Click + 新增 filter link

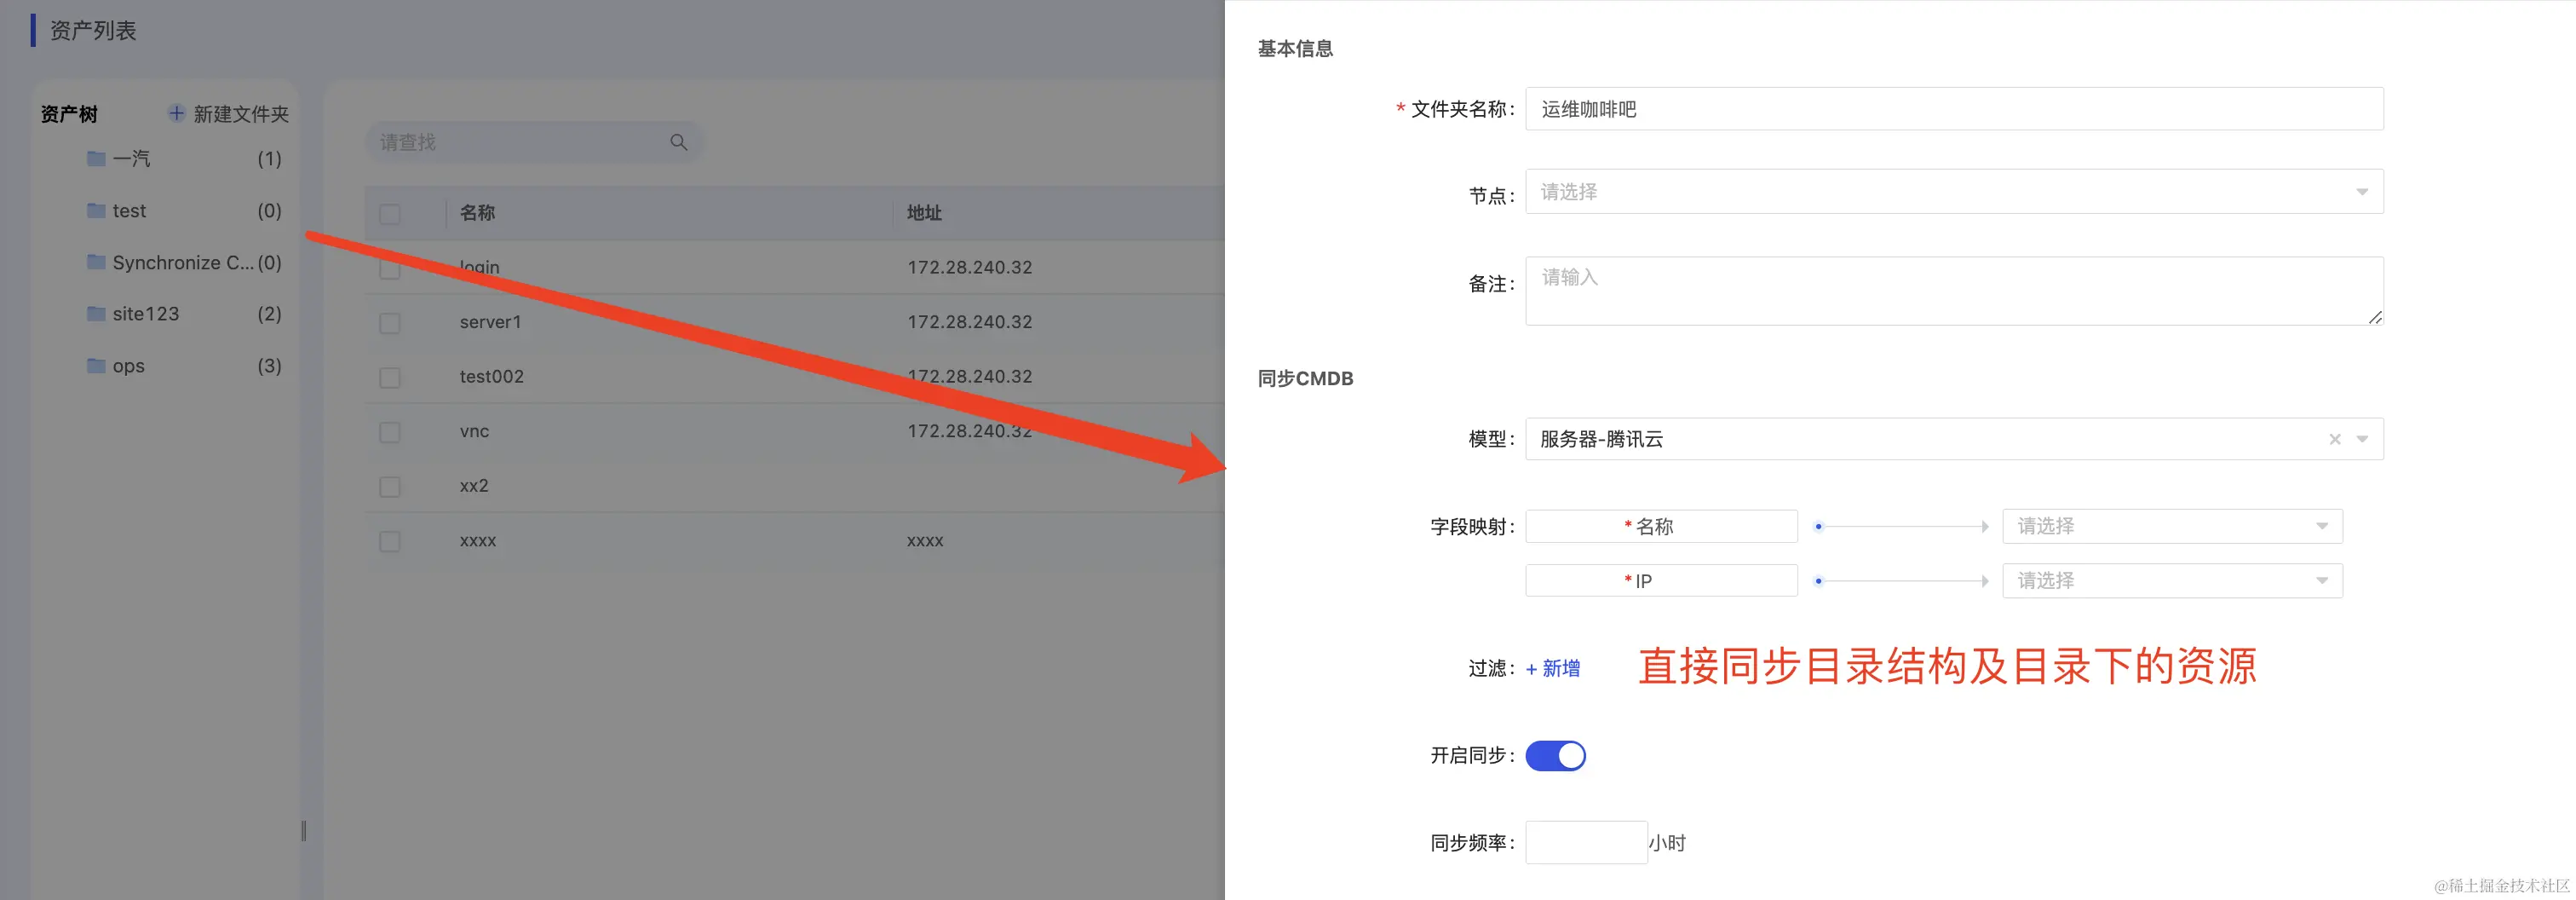(x=1553, y=668)
